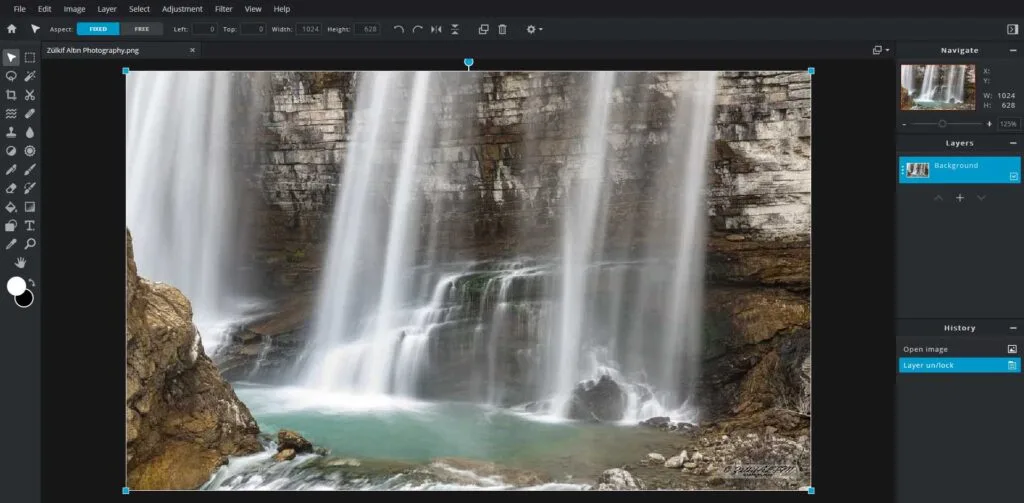Open the File menu

[x=20, y=9]
